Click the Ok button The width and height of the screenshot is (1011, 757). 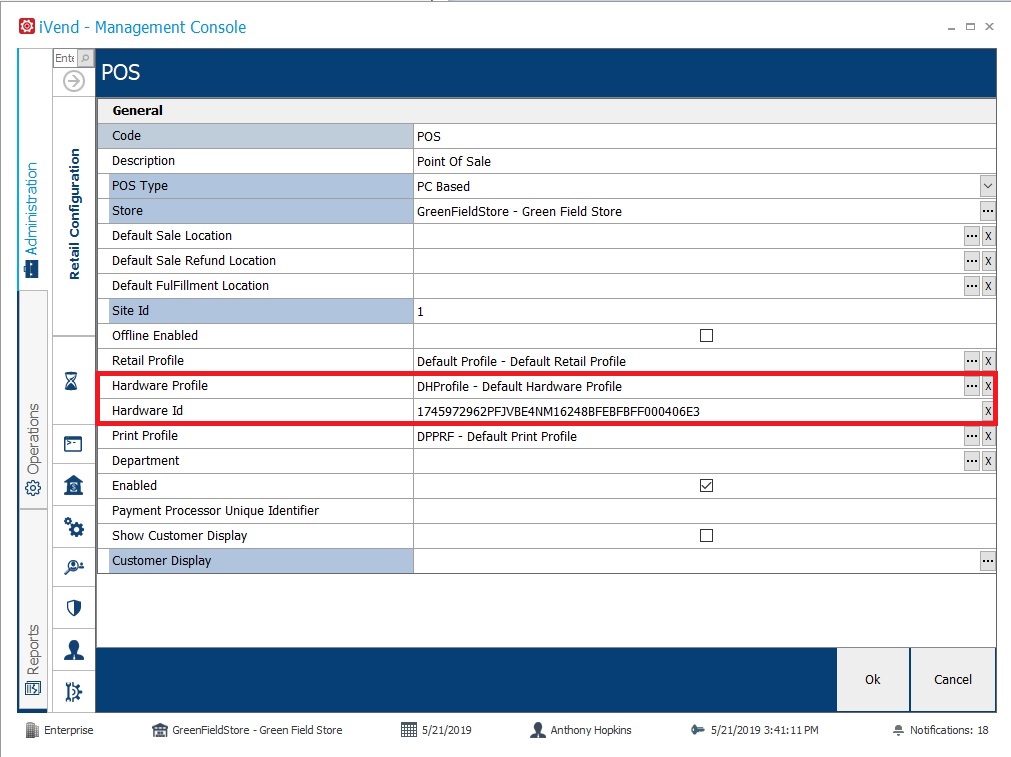point(872,680)
